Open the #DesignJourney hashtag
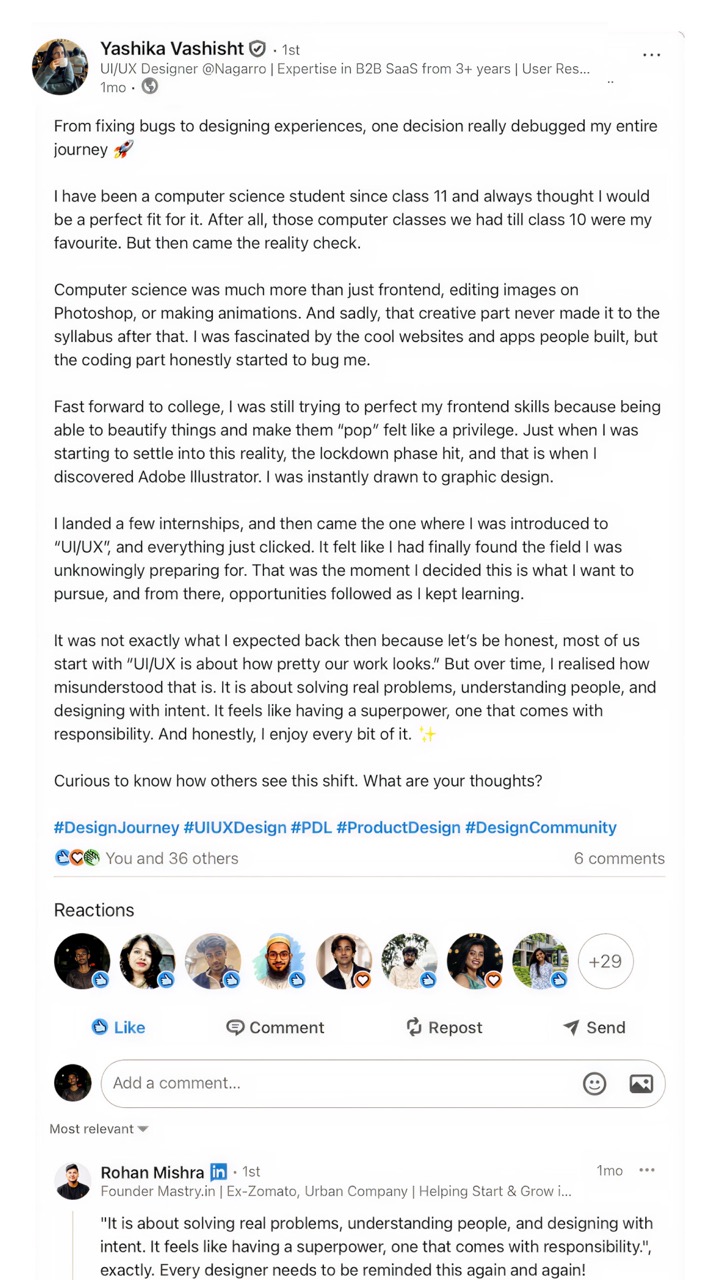720x1280 pixels. tap(116, 827)
